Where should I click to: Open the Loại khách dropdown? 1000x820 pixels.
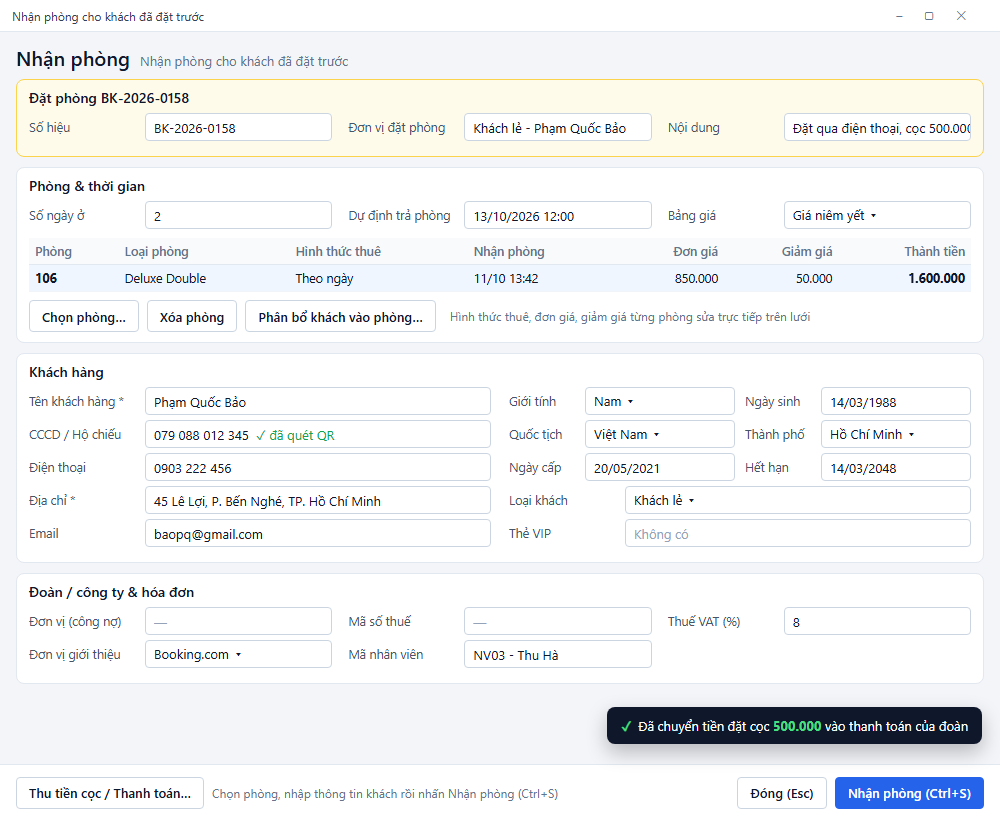click(x=797, y=501)
